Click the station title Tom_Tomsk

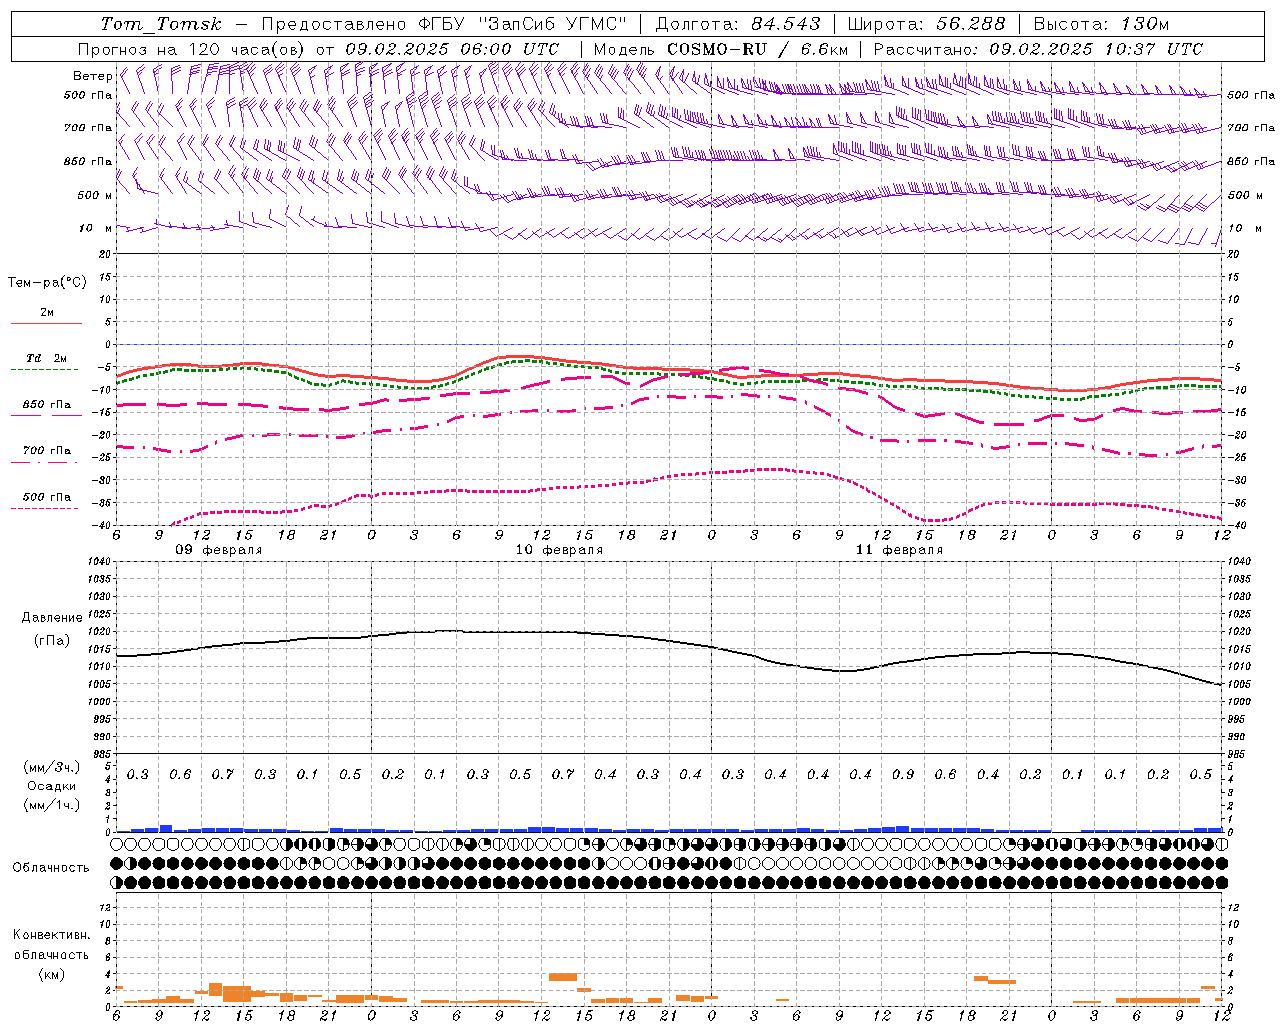tap(161, 24)
